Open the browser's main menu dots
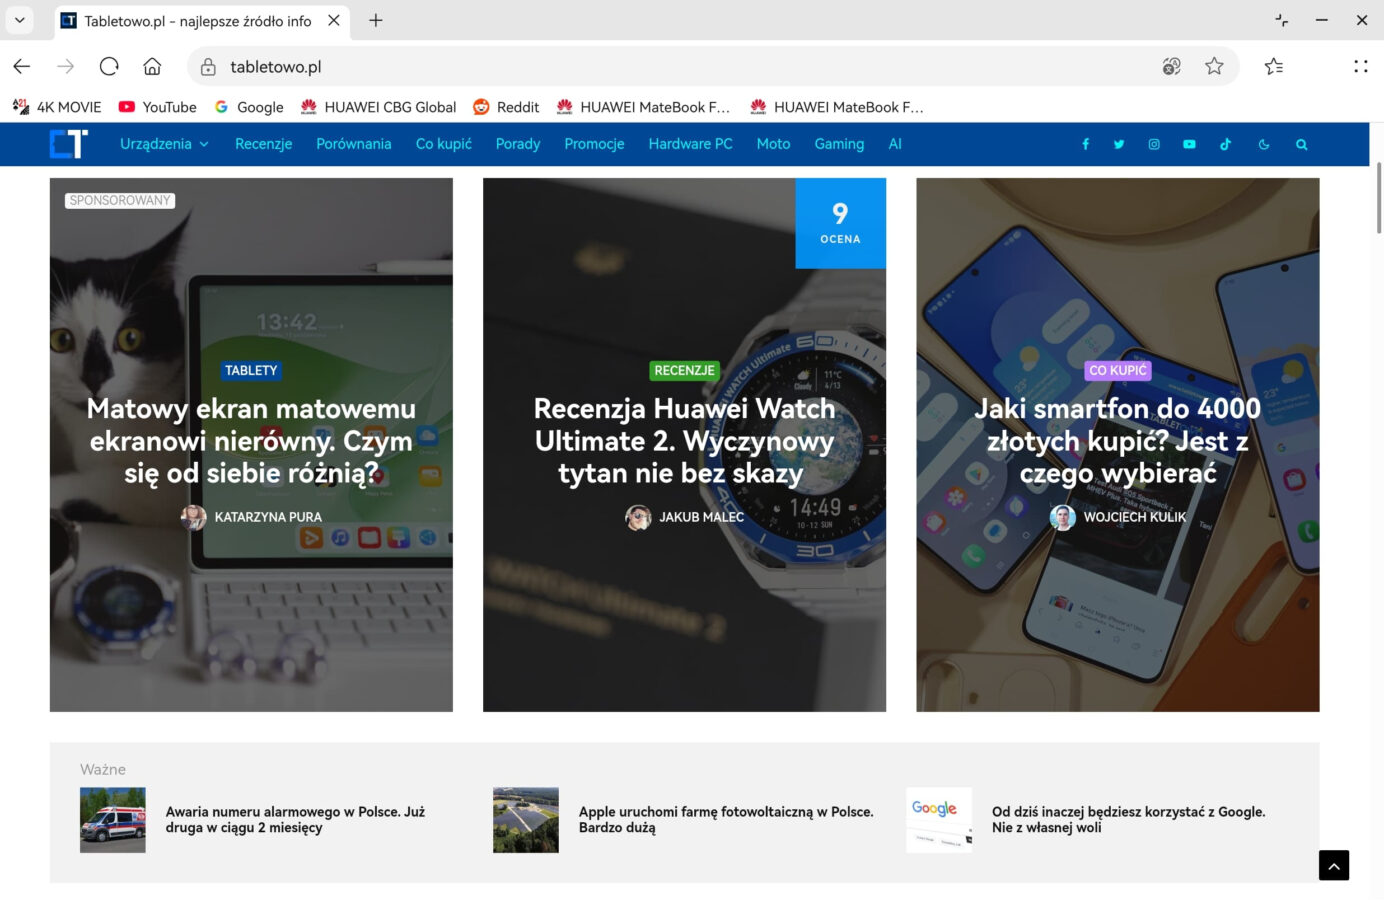This screenshot has width=1384, height=900. 1360,66
